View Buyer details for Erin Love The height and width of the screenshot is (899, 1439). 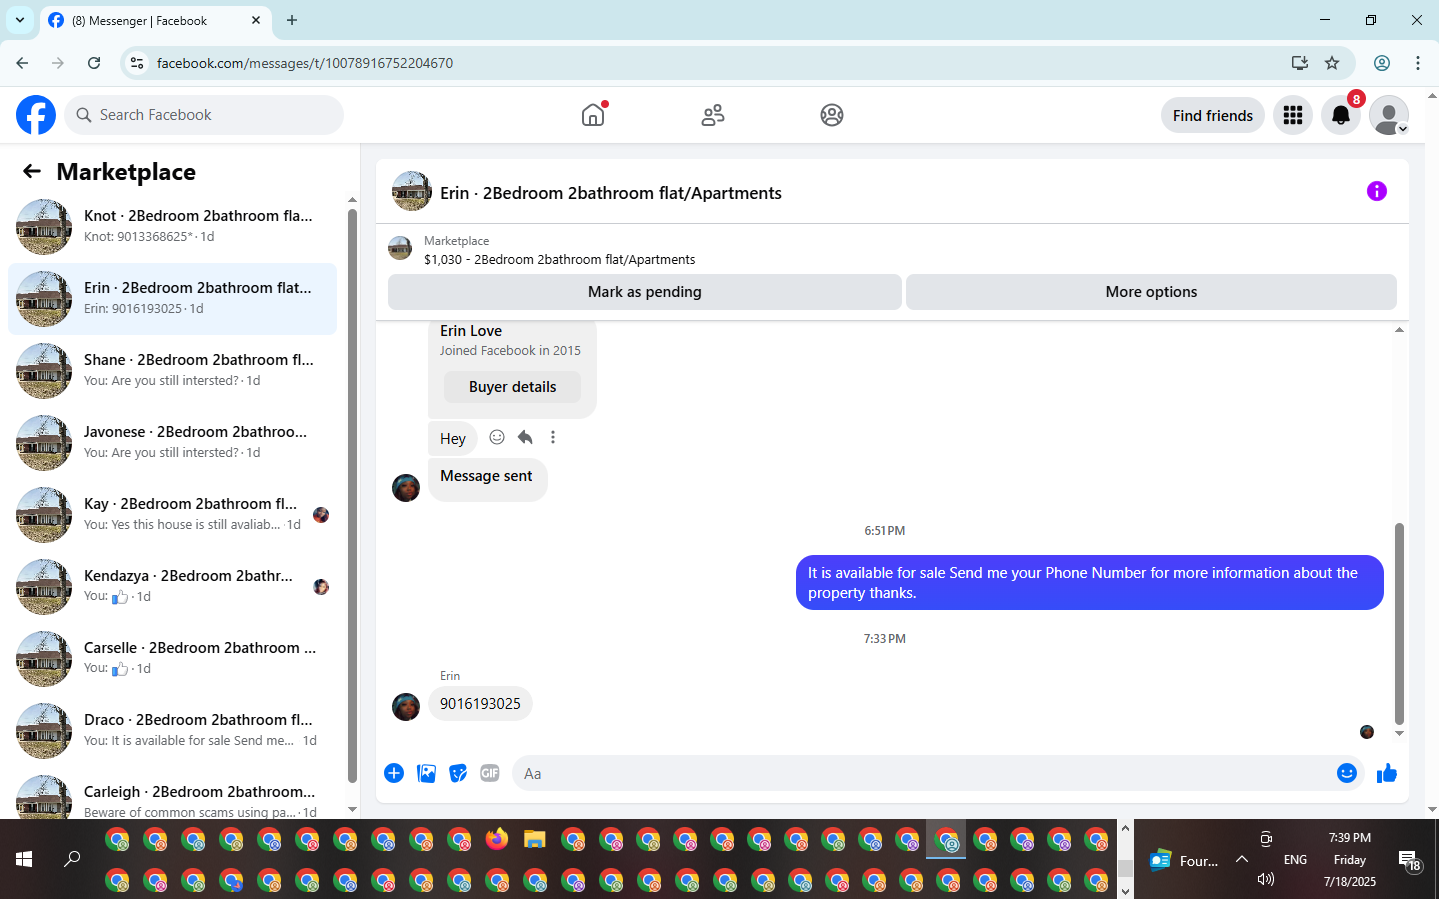coord(513,387)
